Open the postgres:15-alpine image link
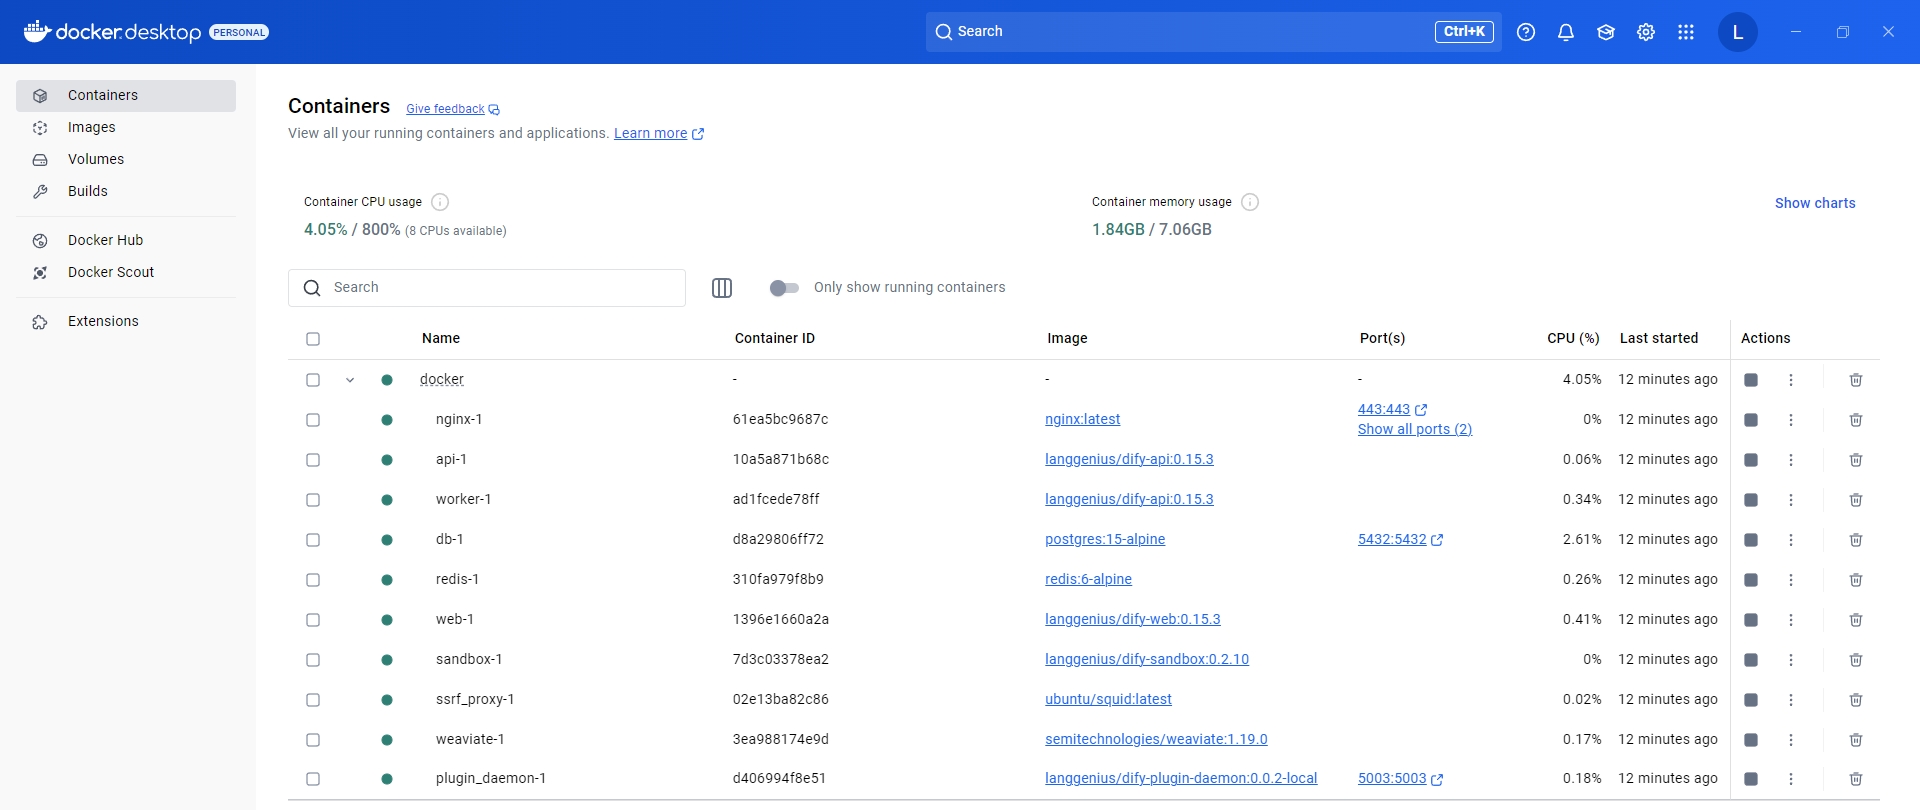 pos(1105,540)
